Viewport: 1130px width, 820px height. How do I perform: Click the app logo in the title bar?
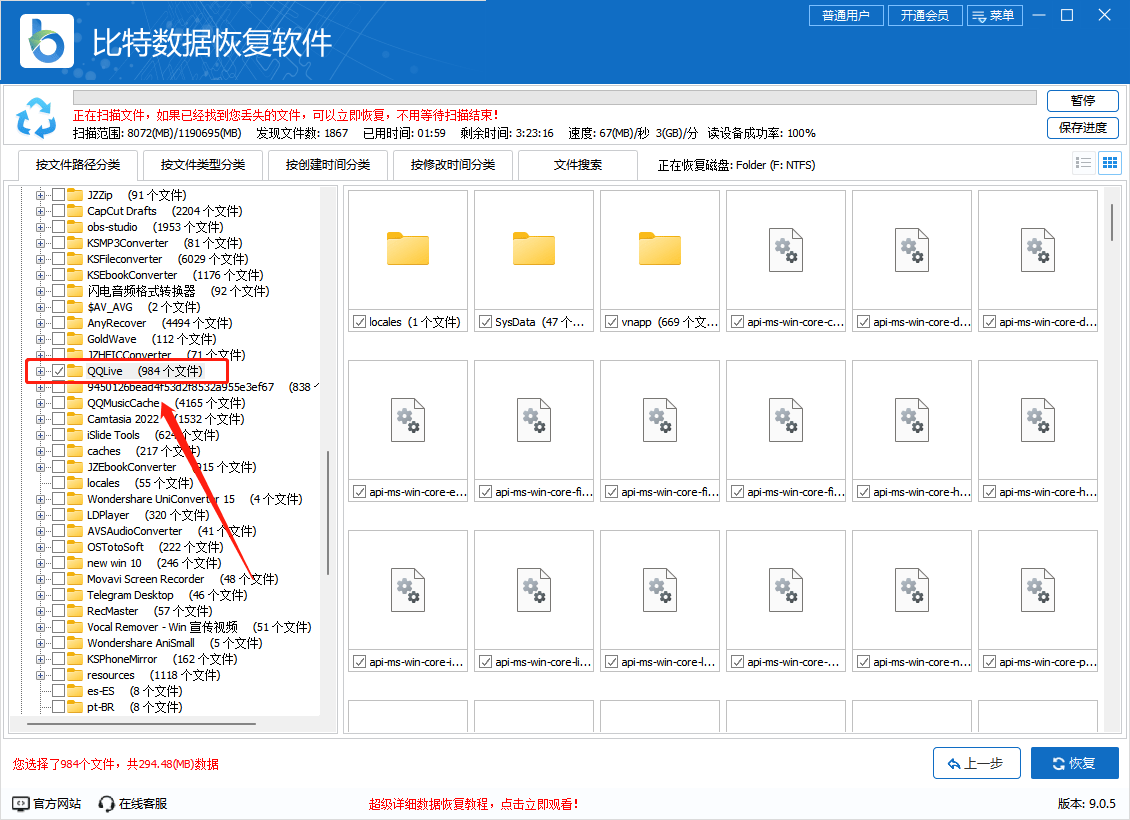47,41
